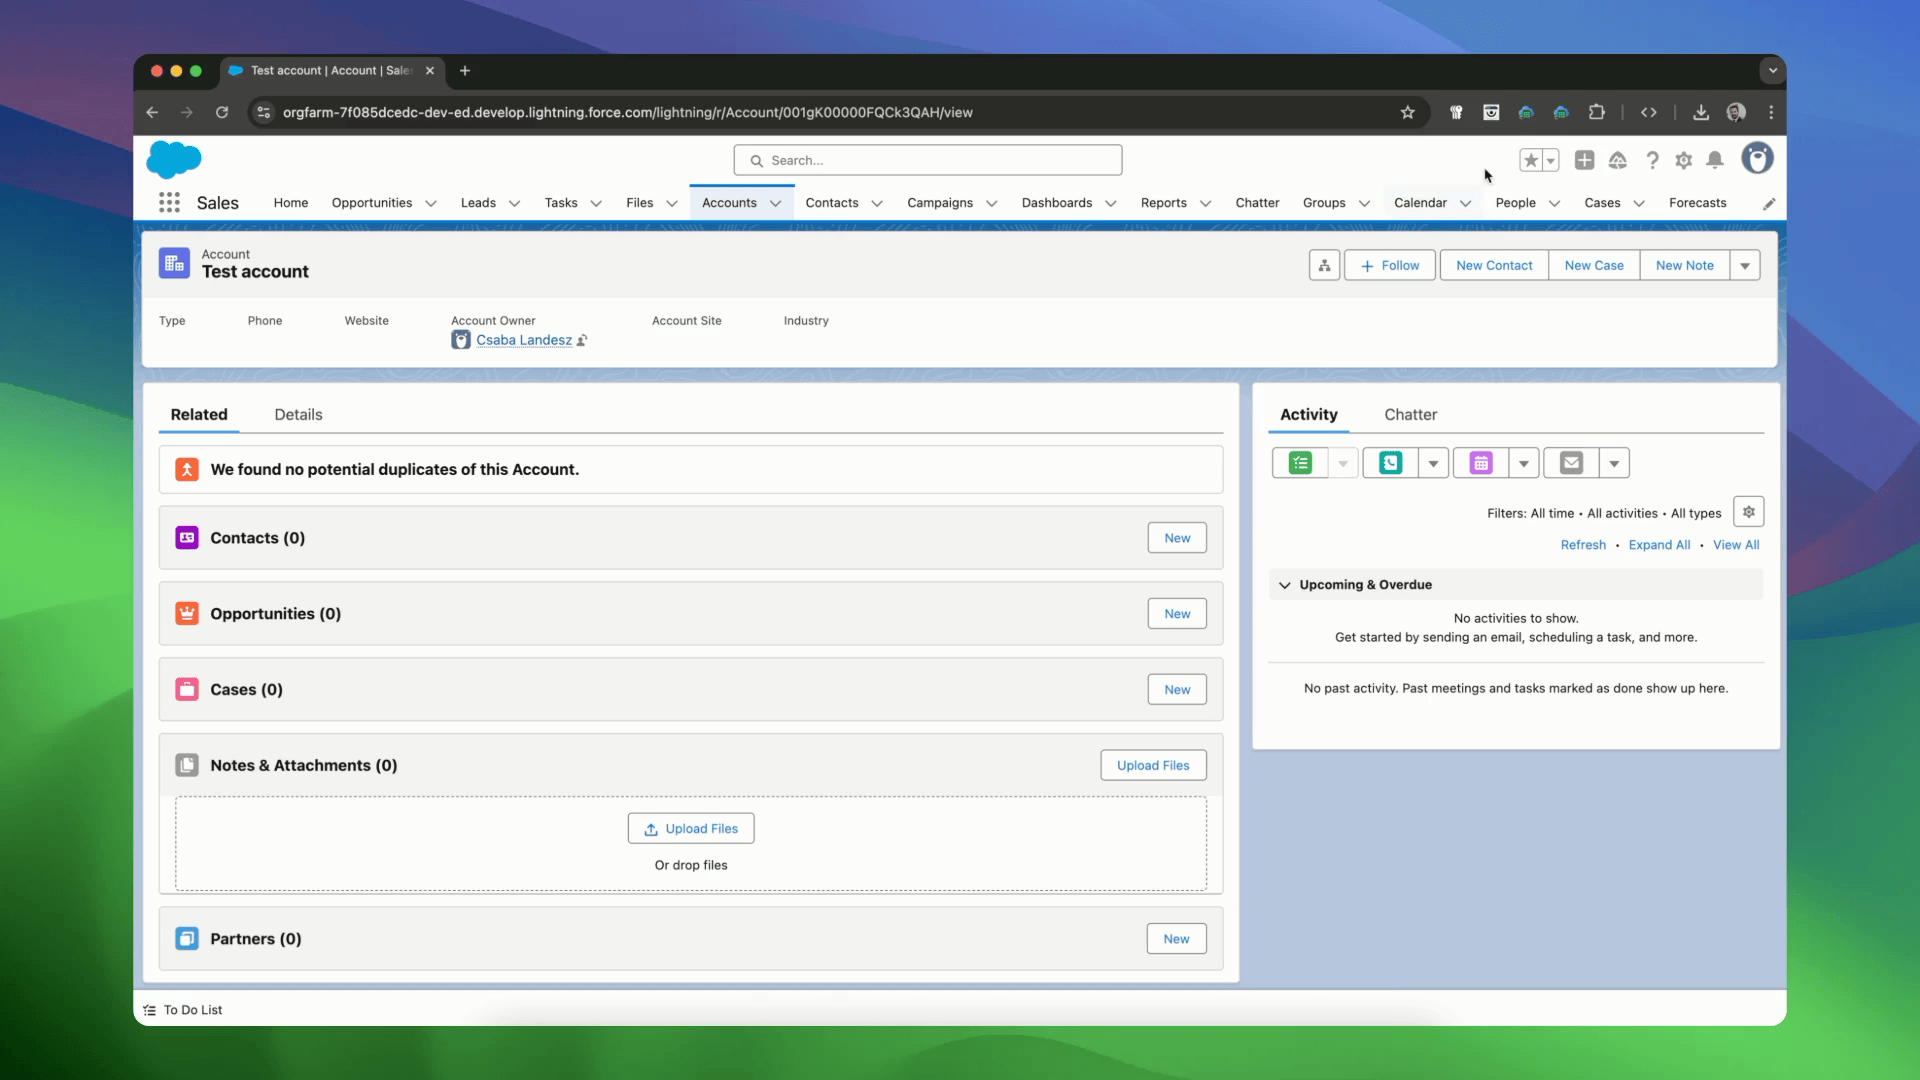
Task: Open a new browser tab
Action: (465, 71)
